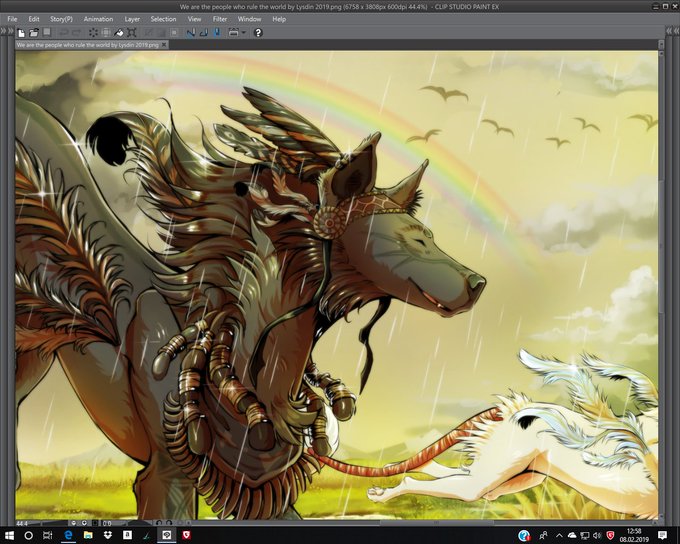Screen dimensions: 680x544
Task: Open the View menu
Action: tap(194, 19)
